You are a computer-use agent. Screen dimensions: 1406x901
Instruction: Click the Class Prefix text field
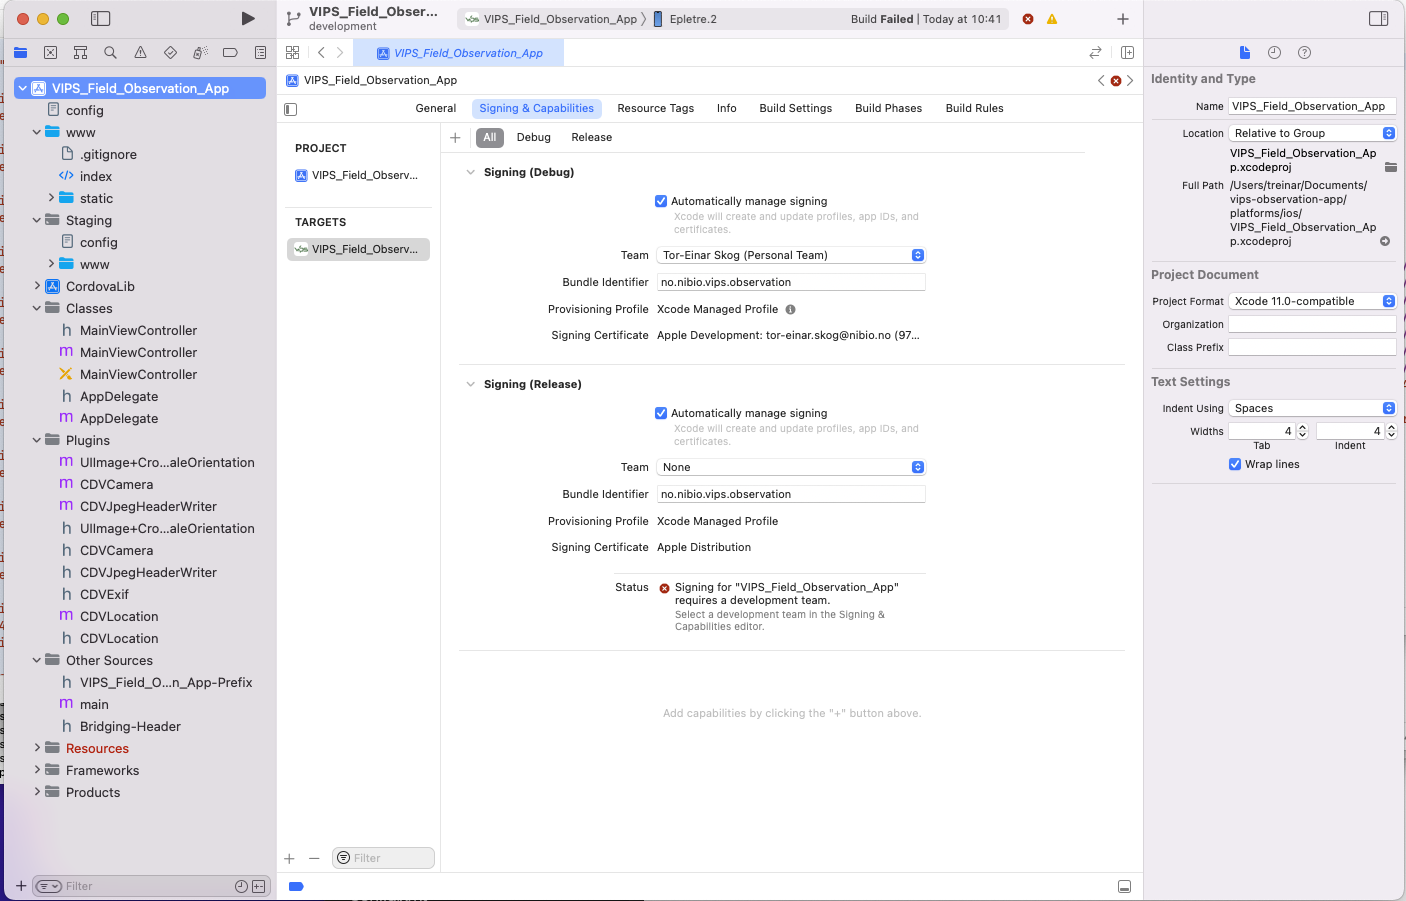(x=1312, y=347)
